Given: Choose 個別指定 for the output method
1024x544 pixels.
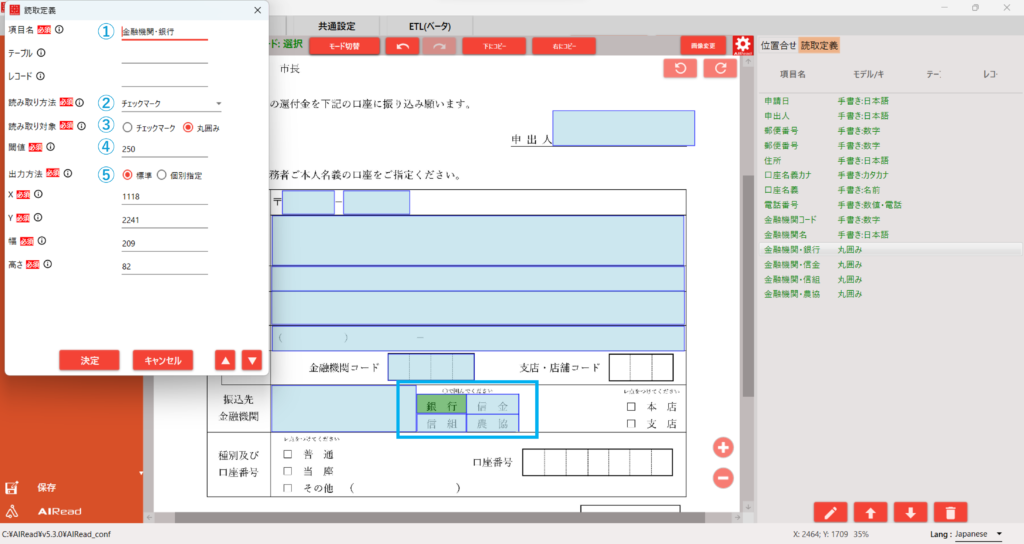Looking at the screenshot, I should 162,175.
